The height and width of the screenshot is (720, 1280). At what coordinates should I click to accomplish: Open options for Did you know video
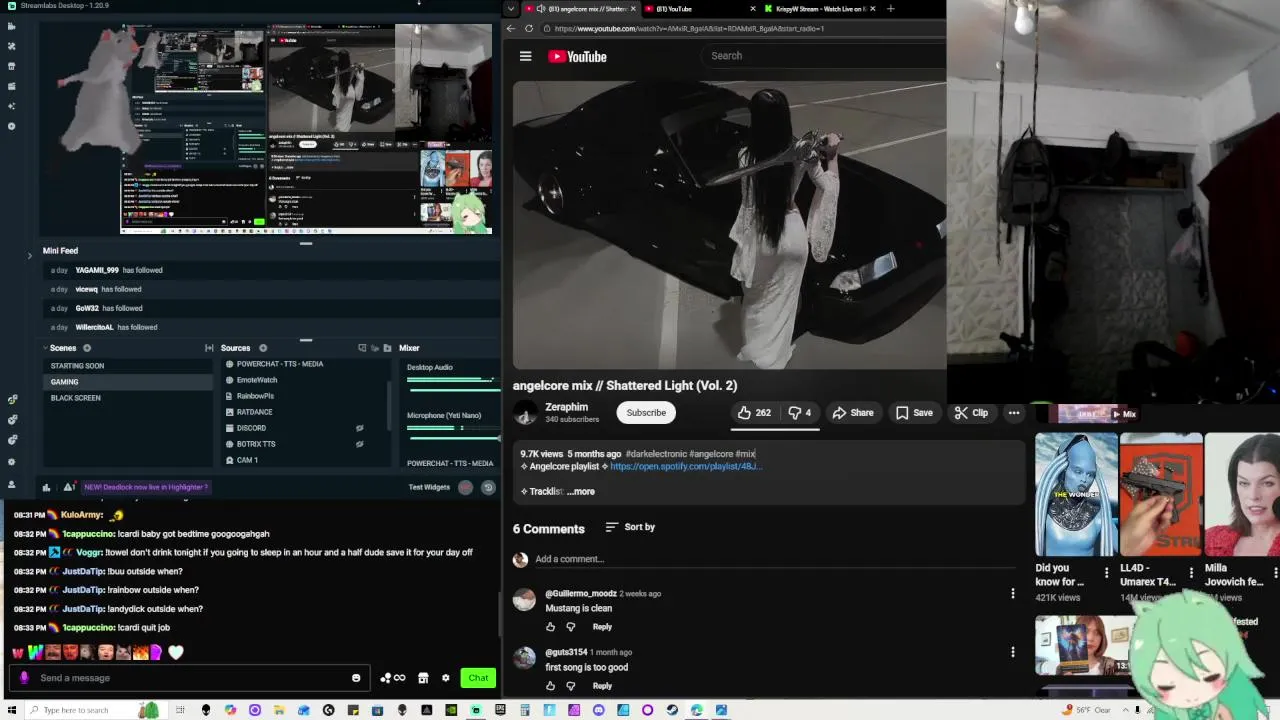click(x=1106, y=573)
